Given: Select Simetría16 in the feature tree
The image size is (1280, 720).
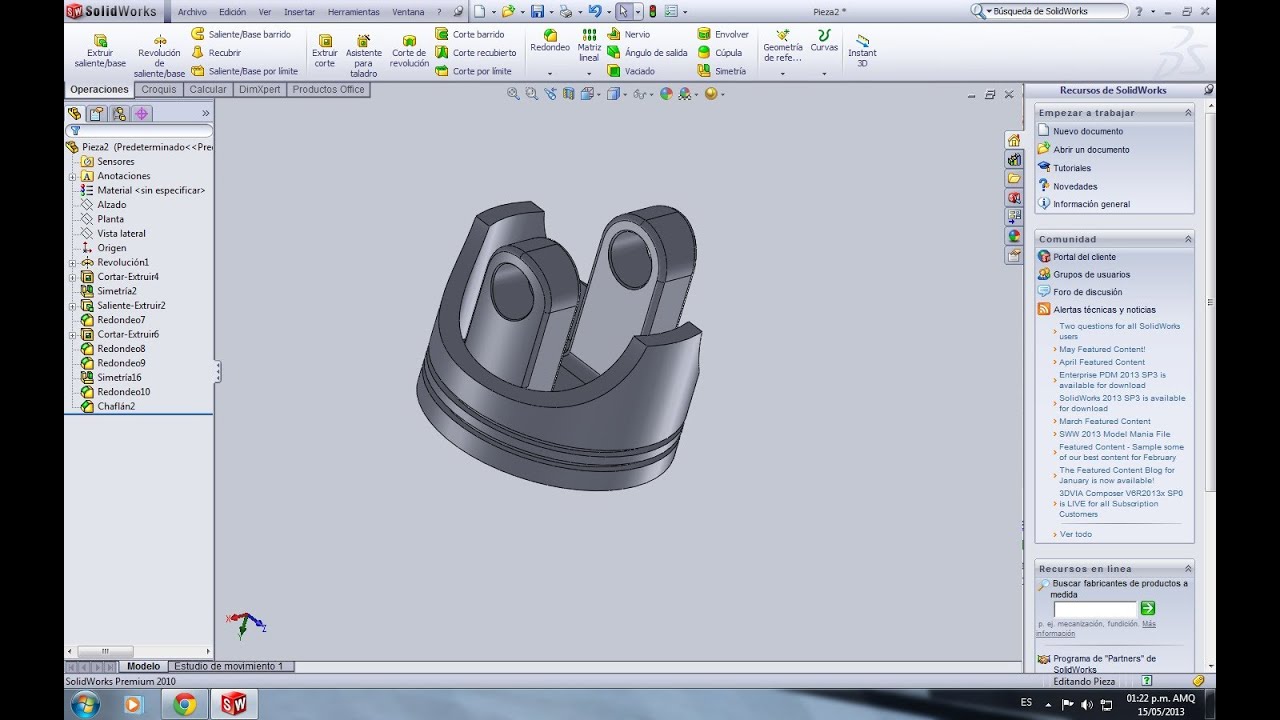Looking at the screenshot, I should 119,378.
